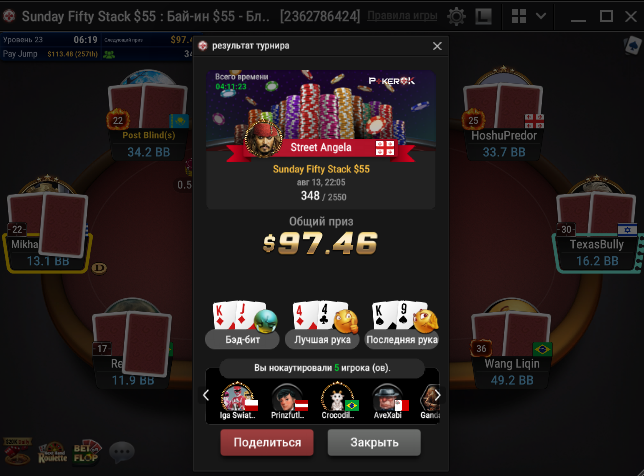Open the four-square table grid view

pos(519,16)
